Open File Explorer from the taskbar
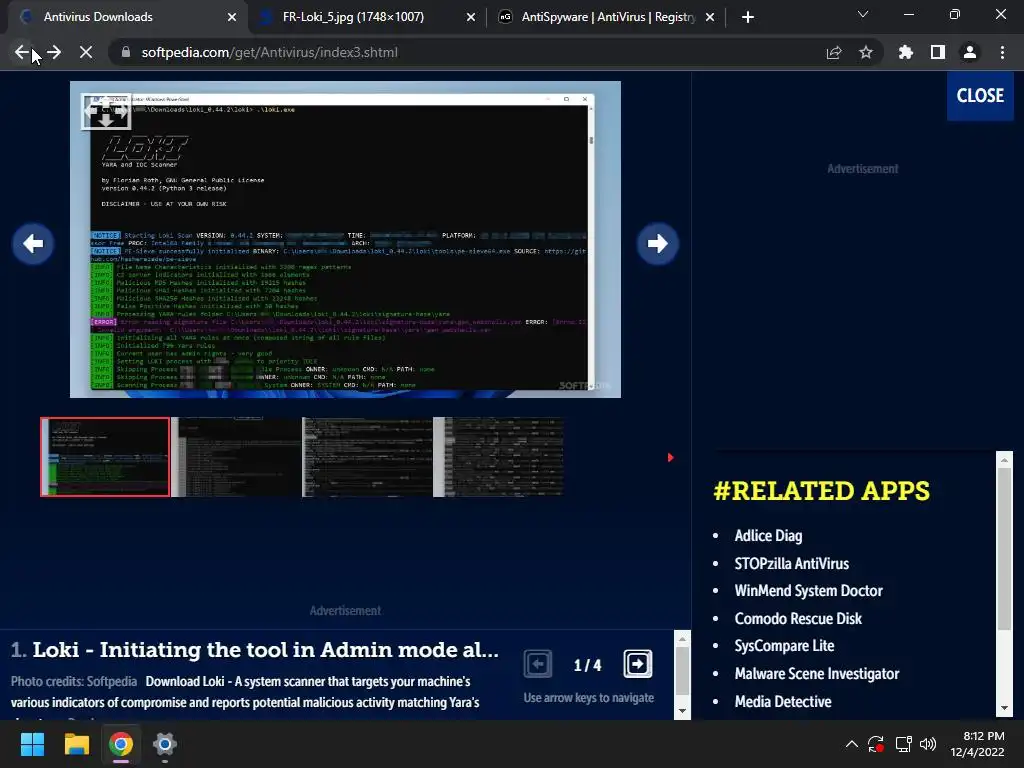Screen dimensions: 1024x768 76,744
